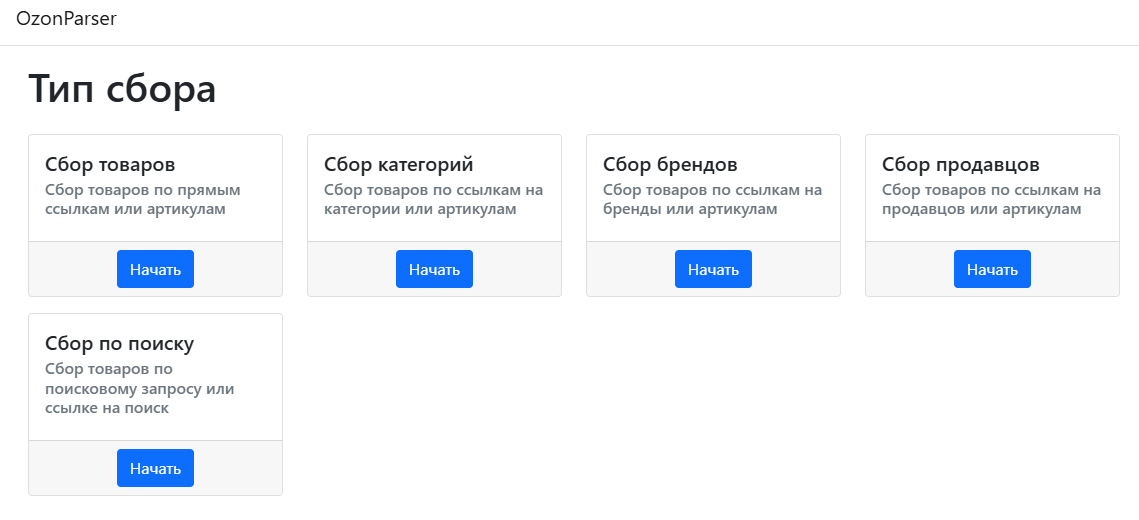Image resolution: width=1139 pixels, height=520 pixels.
Task: Start the Сбор товаров collection
Action: tap(155, 269)
